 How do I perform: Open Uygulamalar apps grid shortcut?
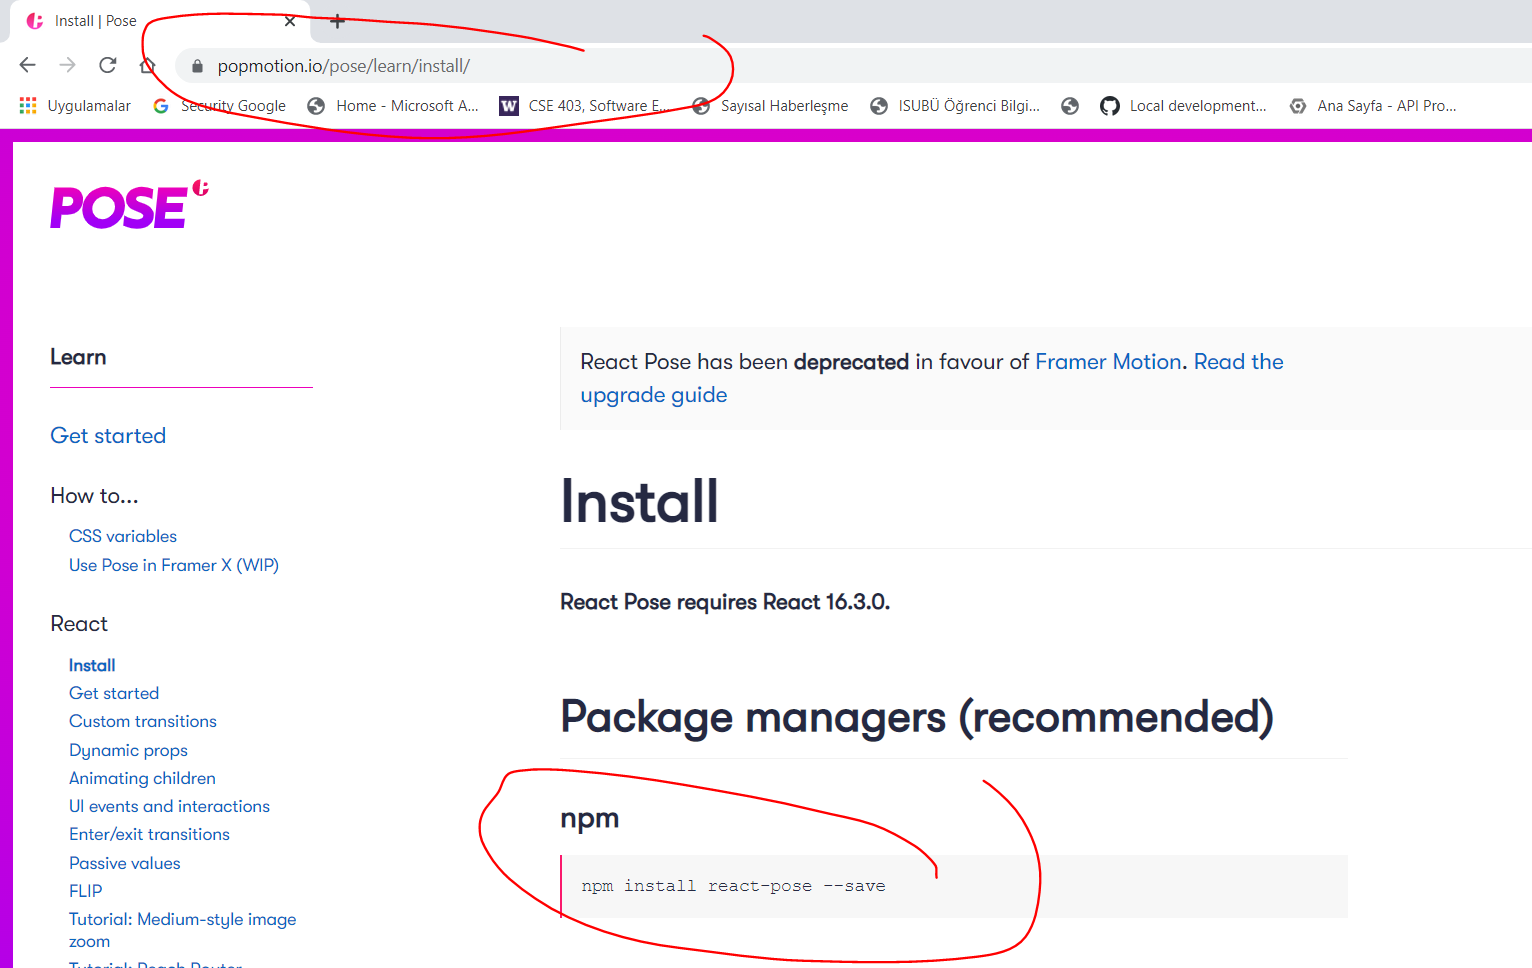[x=75, y=106]
